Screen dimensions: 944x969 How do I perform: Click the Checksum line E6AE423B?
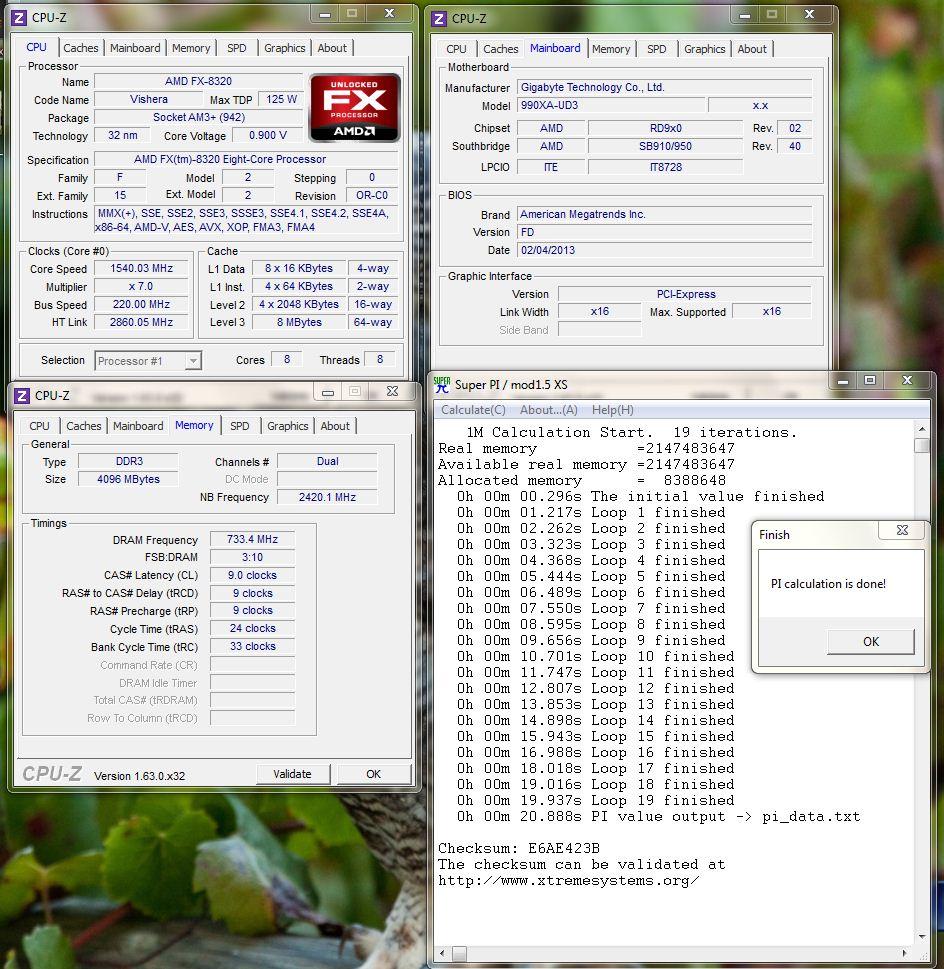[x=519, y=848]
